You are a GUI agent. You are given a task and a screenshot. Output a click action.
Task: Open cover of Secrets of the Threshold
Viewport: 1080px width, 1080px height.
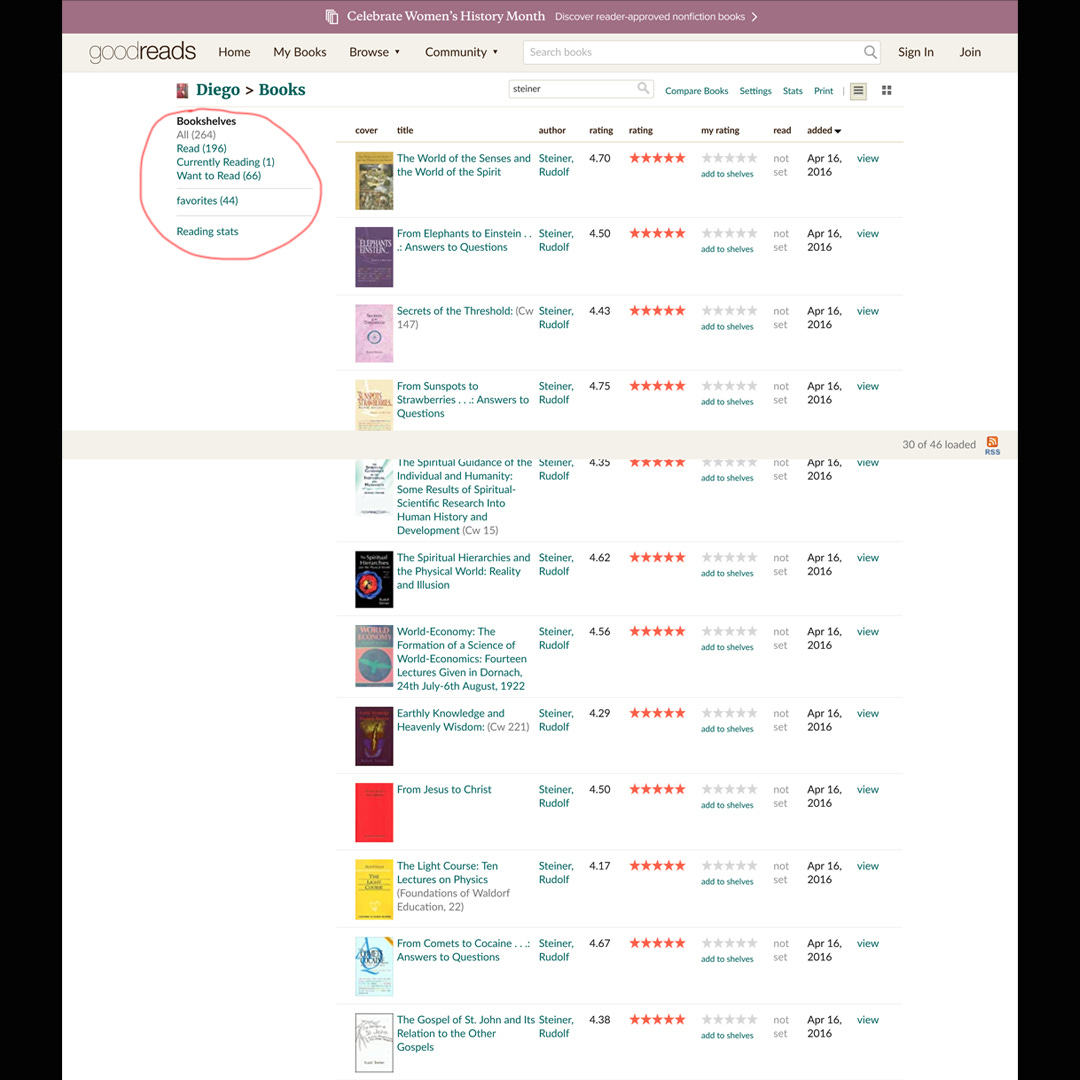click(x=374, y=333)
